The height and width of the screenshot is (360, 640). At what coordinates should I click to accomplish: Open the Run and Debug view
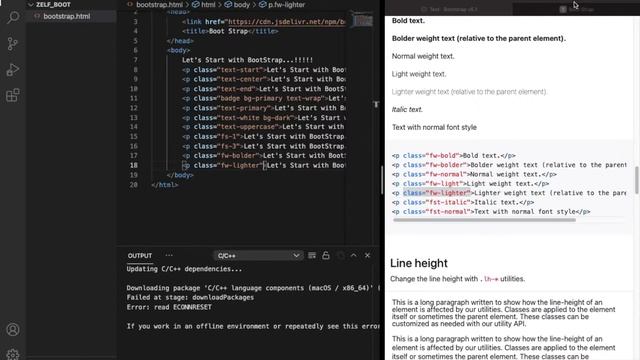point(13,70)
